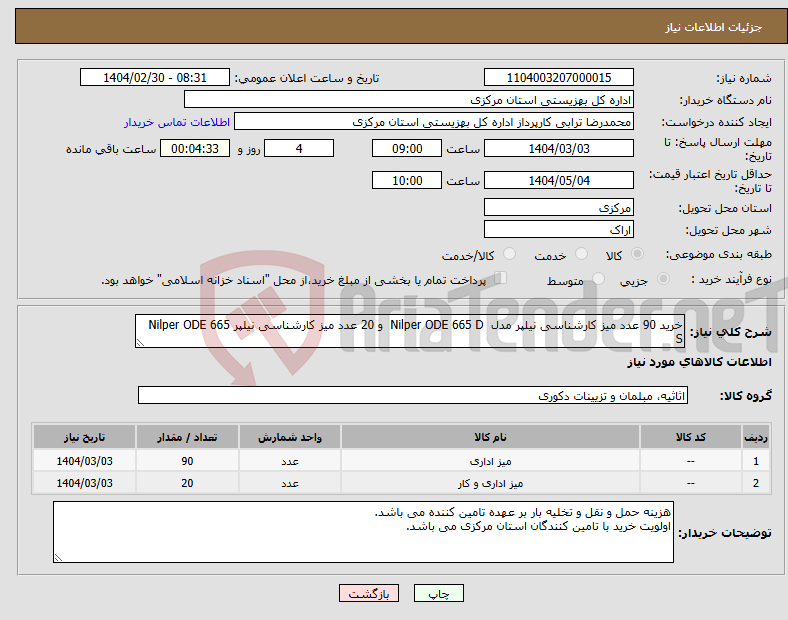Image resolution: width=788 pixels, height=620 pixels.
Task: Click the announcement date field 1404/02/30 - 08:31
Action: 155,77
